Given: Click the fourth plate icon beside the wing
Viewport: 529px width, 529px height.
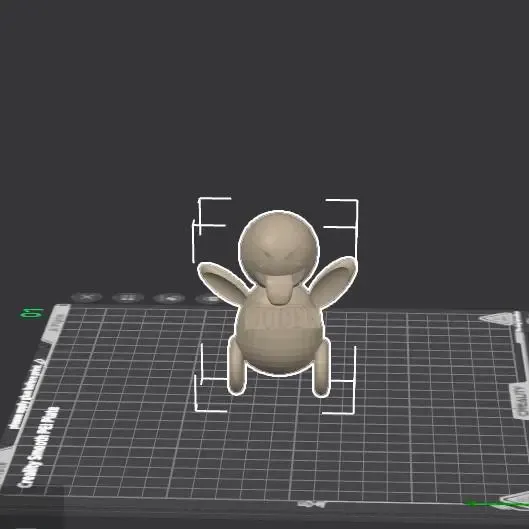Looking at the screenshot, I should click(x=209, y=299).
